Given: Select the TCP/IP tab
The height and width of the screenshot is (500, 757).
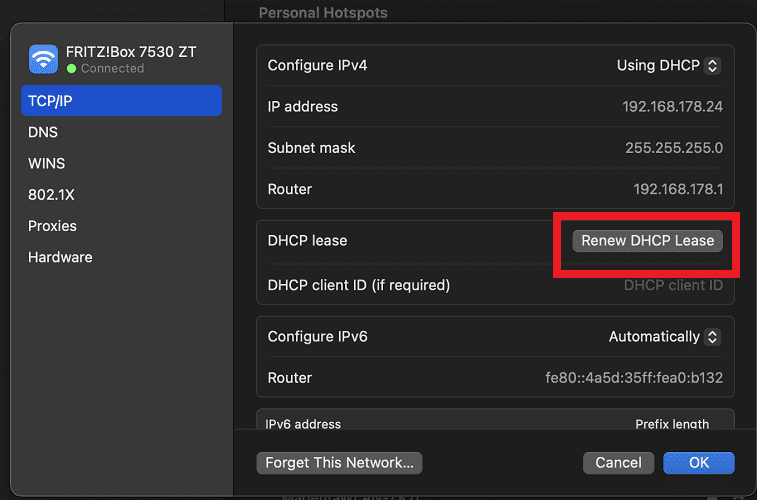Looking at the screenshot, I should tap(121, 100).
